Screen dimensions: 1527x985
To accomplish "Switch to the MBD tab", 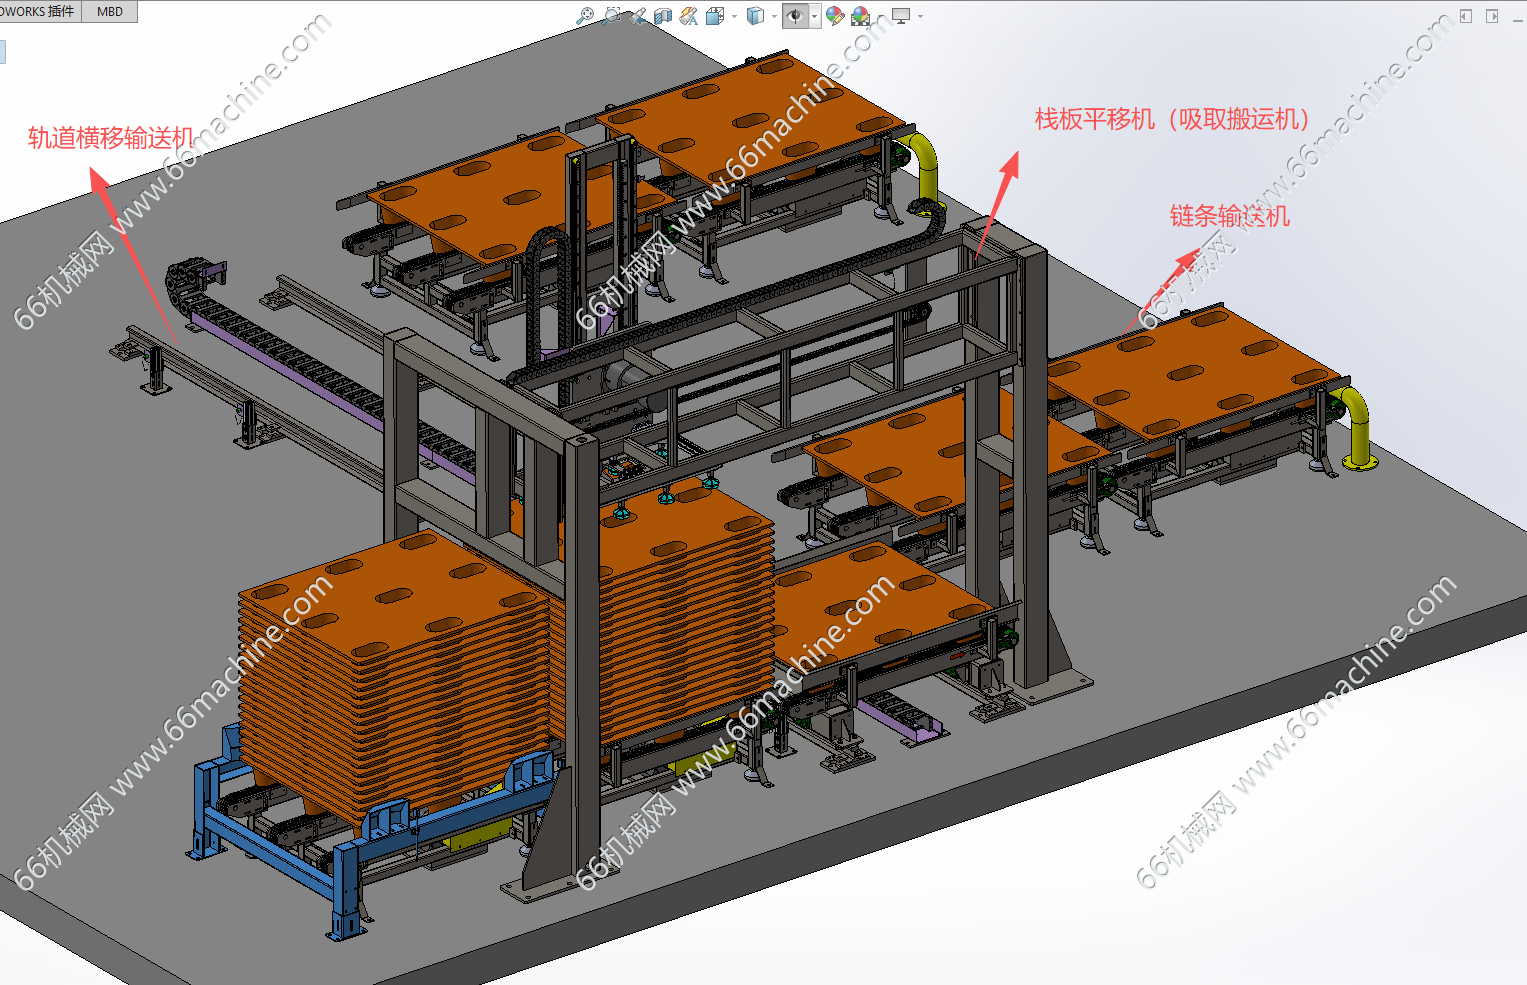I will 110,12.
